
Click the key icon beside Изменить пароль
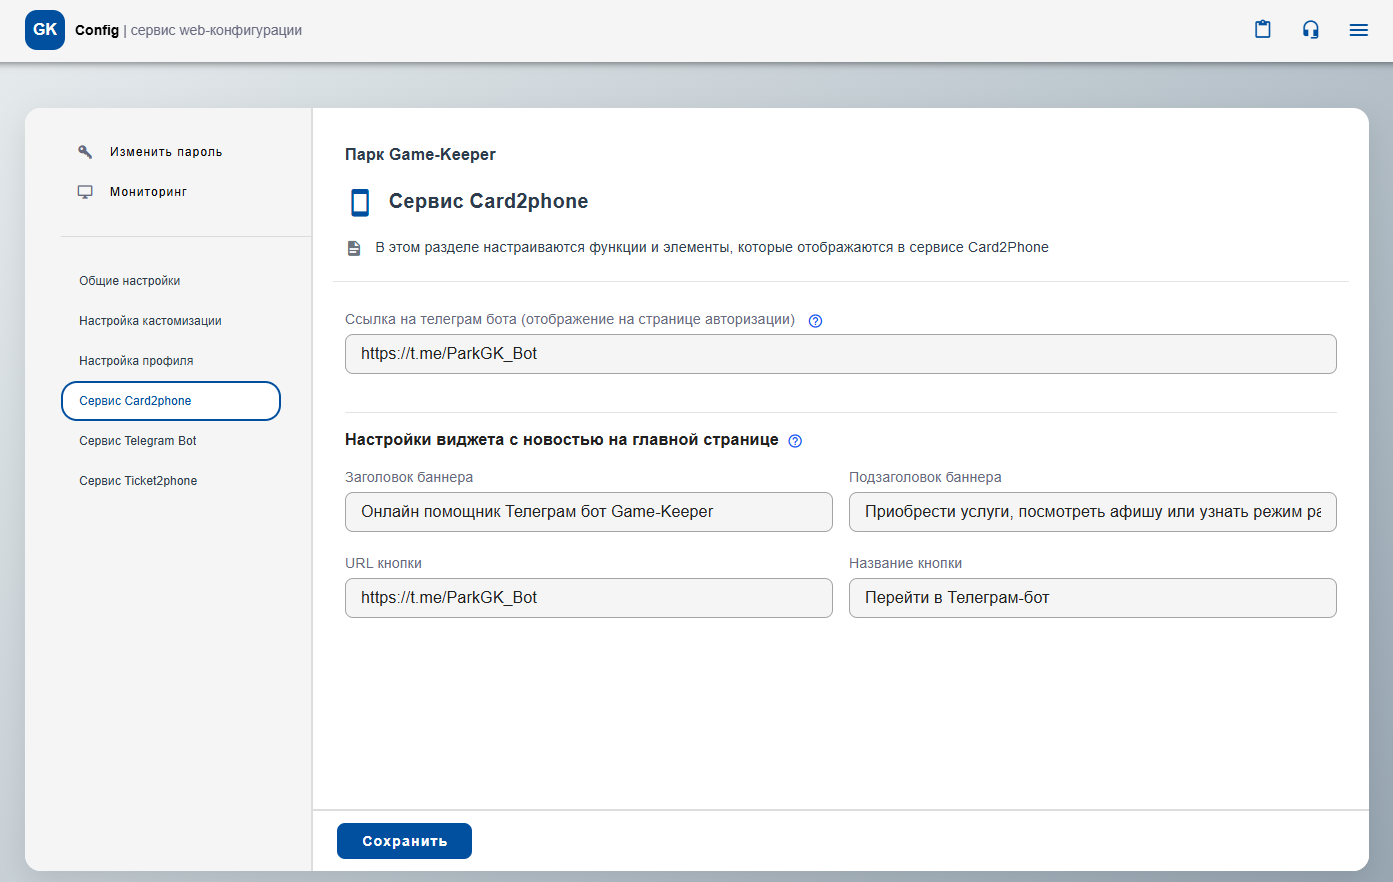click(x=85, y=152)
